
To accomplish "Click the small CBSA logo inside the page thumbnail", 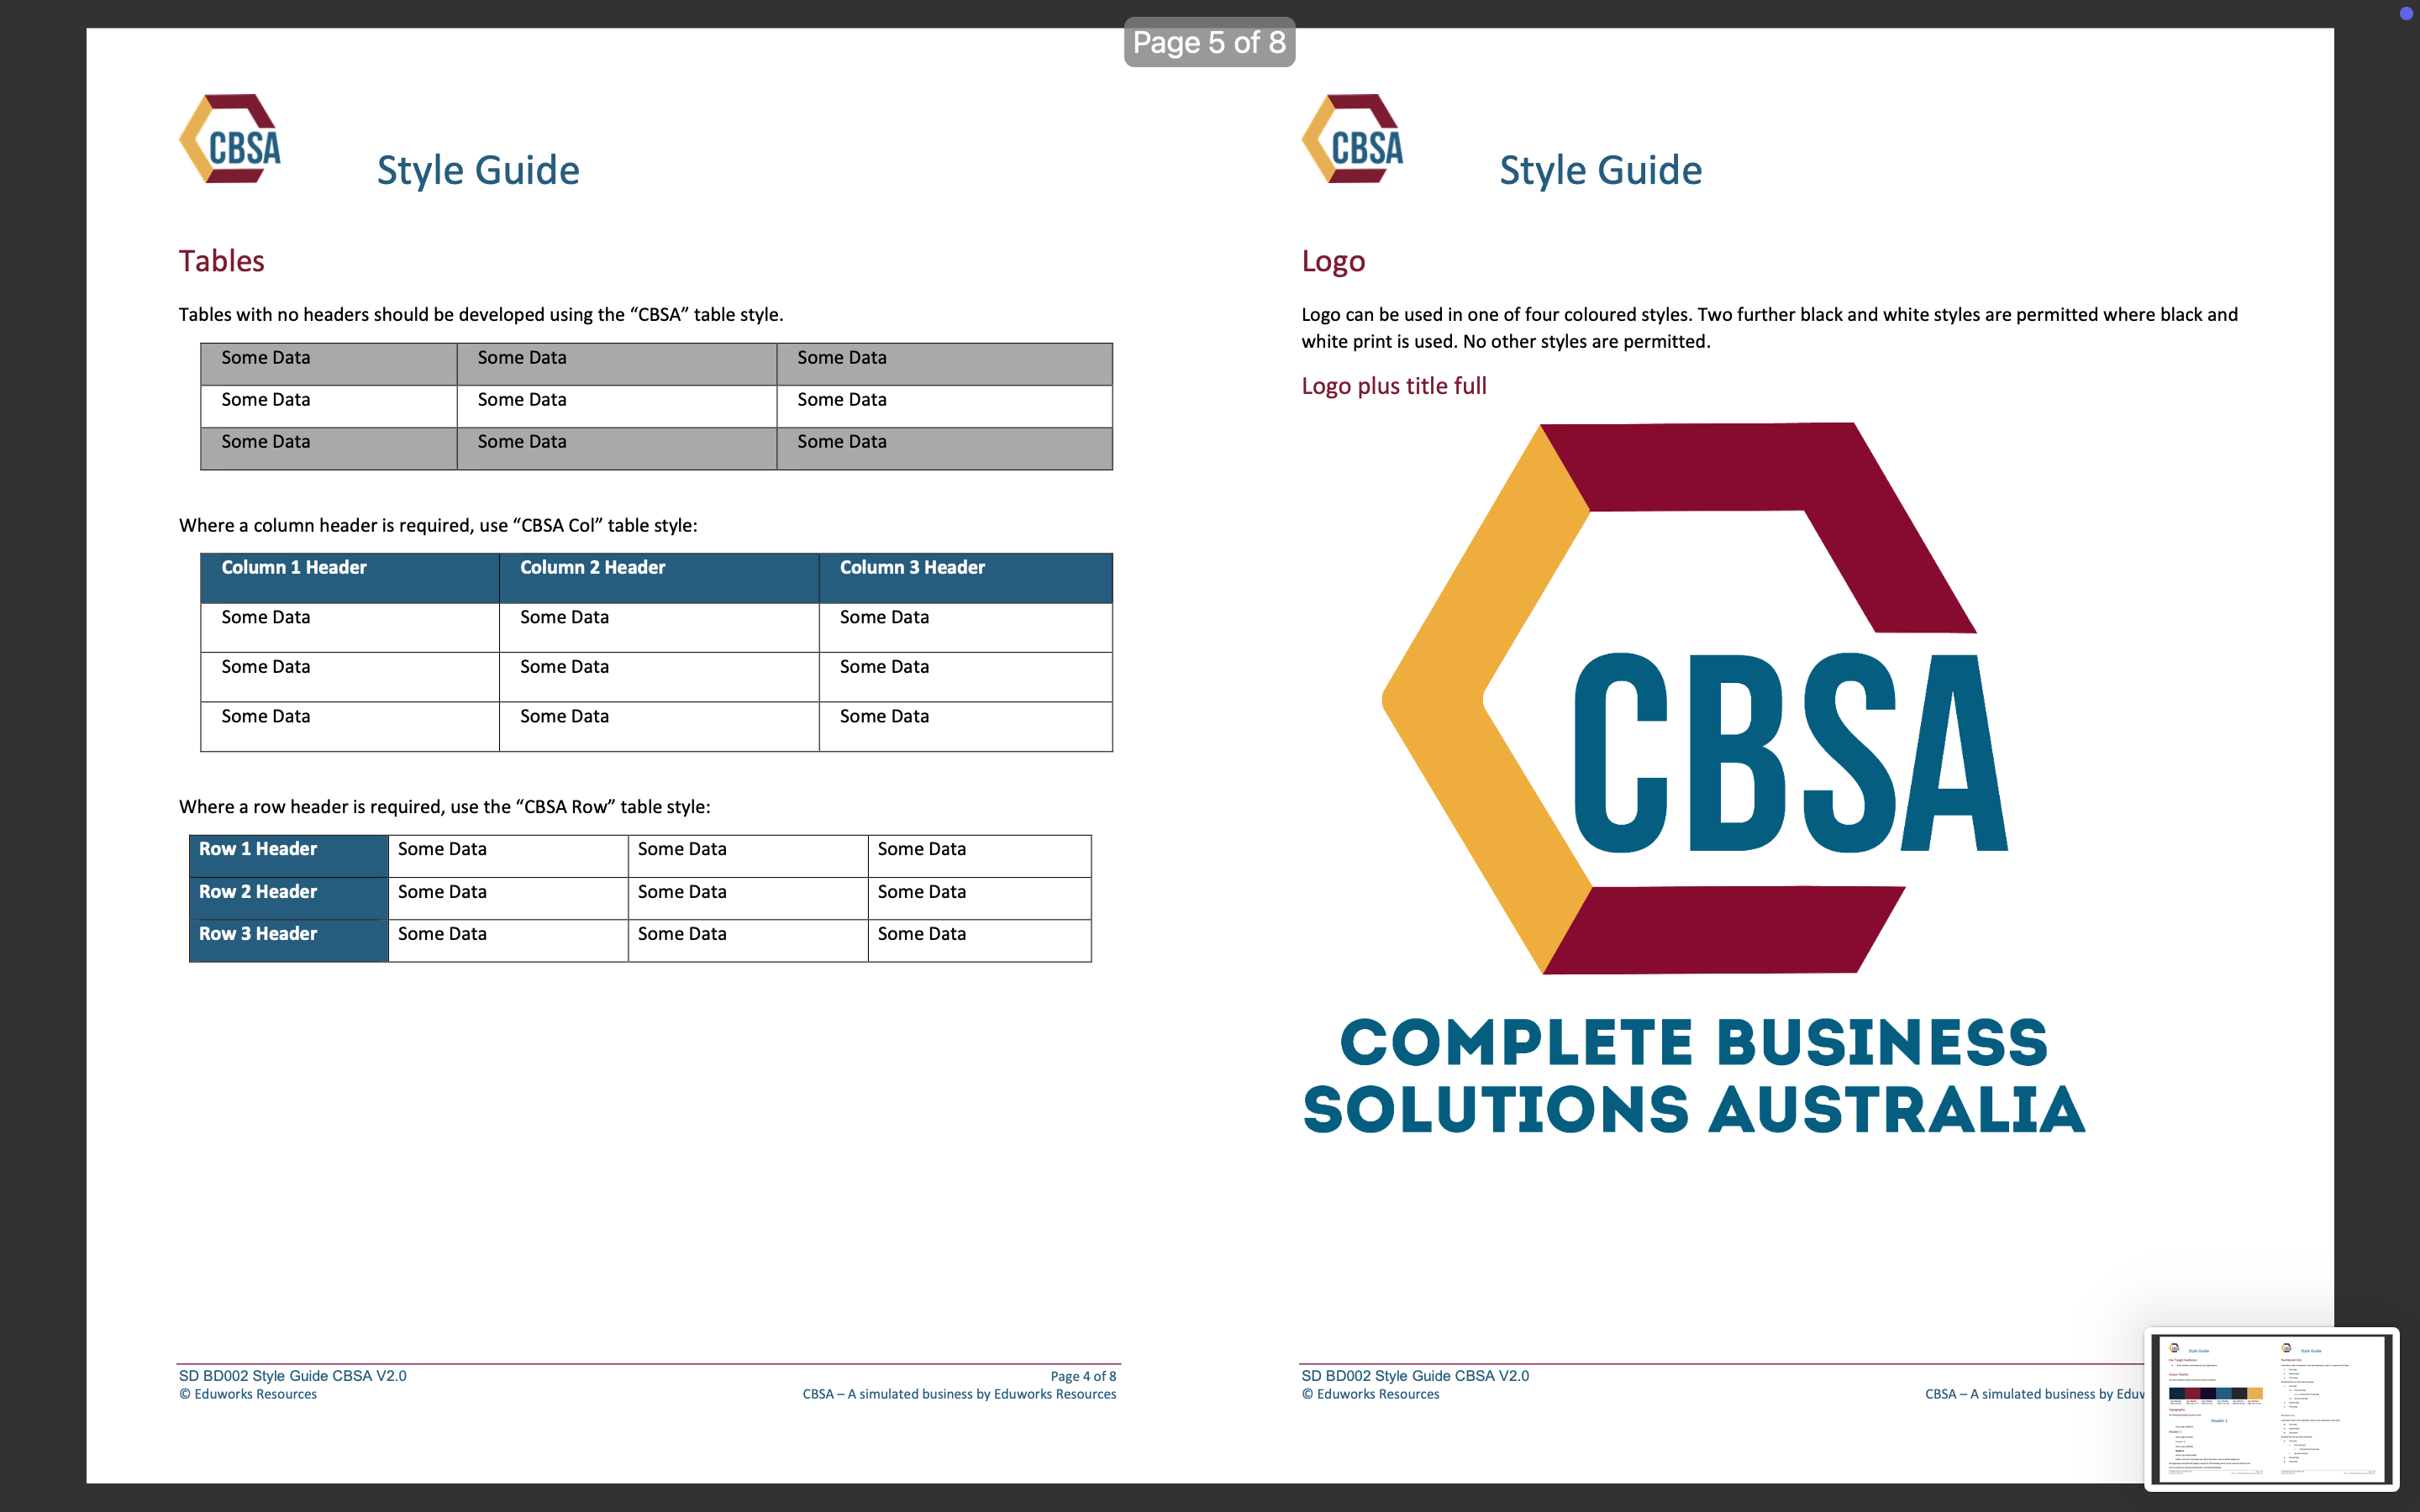I will click(2176, 1349).
